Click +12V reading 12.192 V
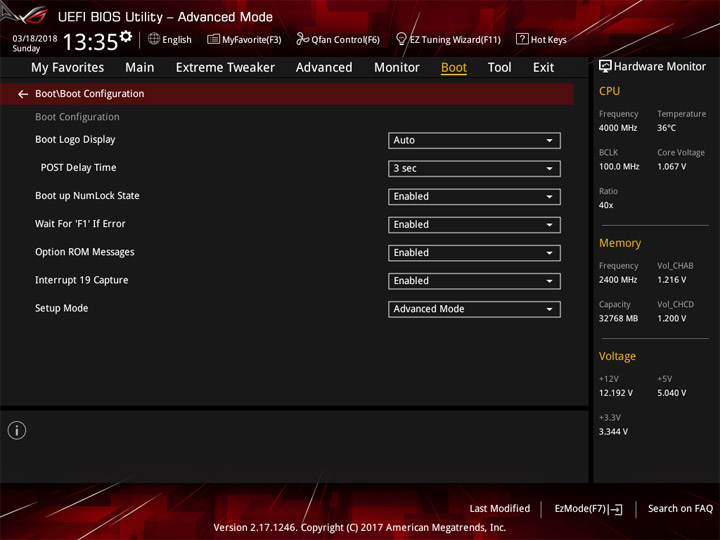720x540 pixels. click(x=616, y=393)
